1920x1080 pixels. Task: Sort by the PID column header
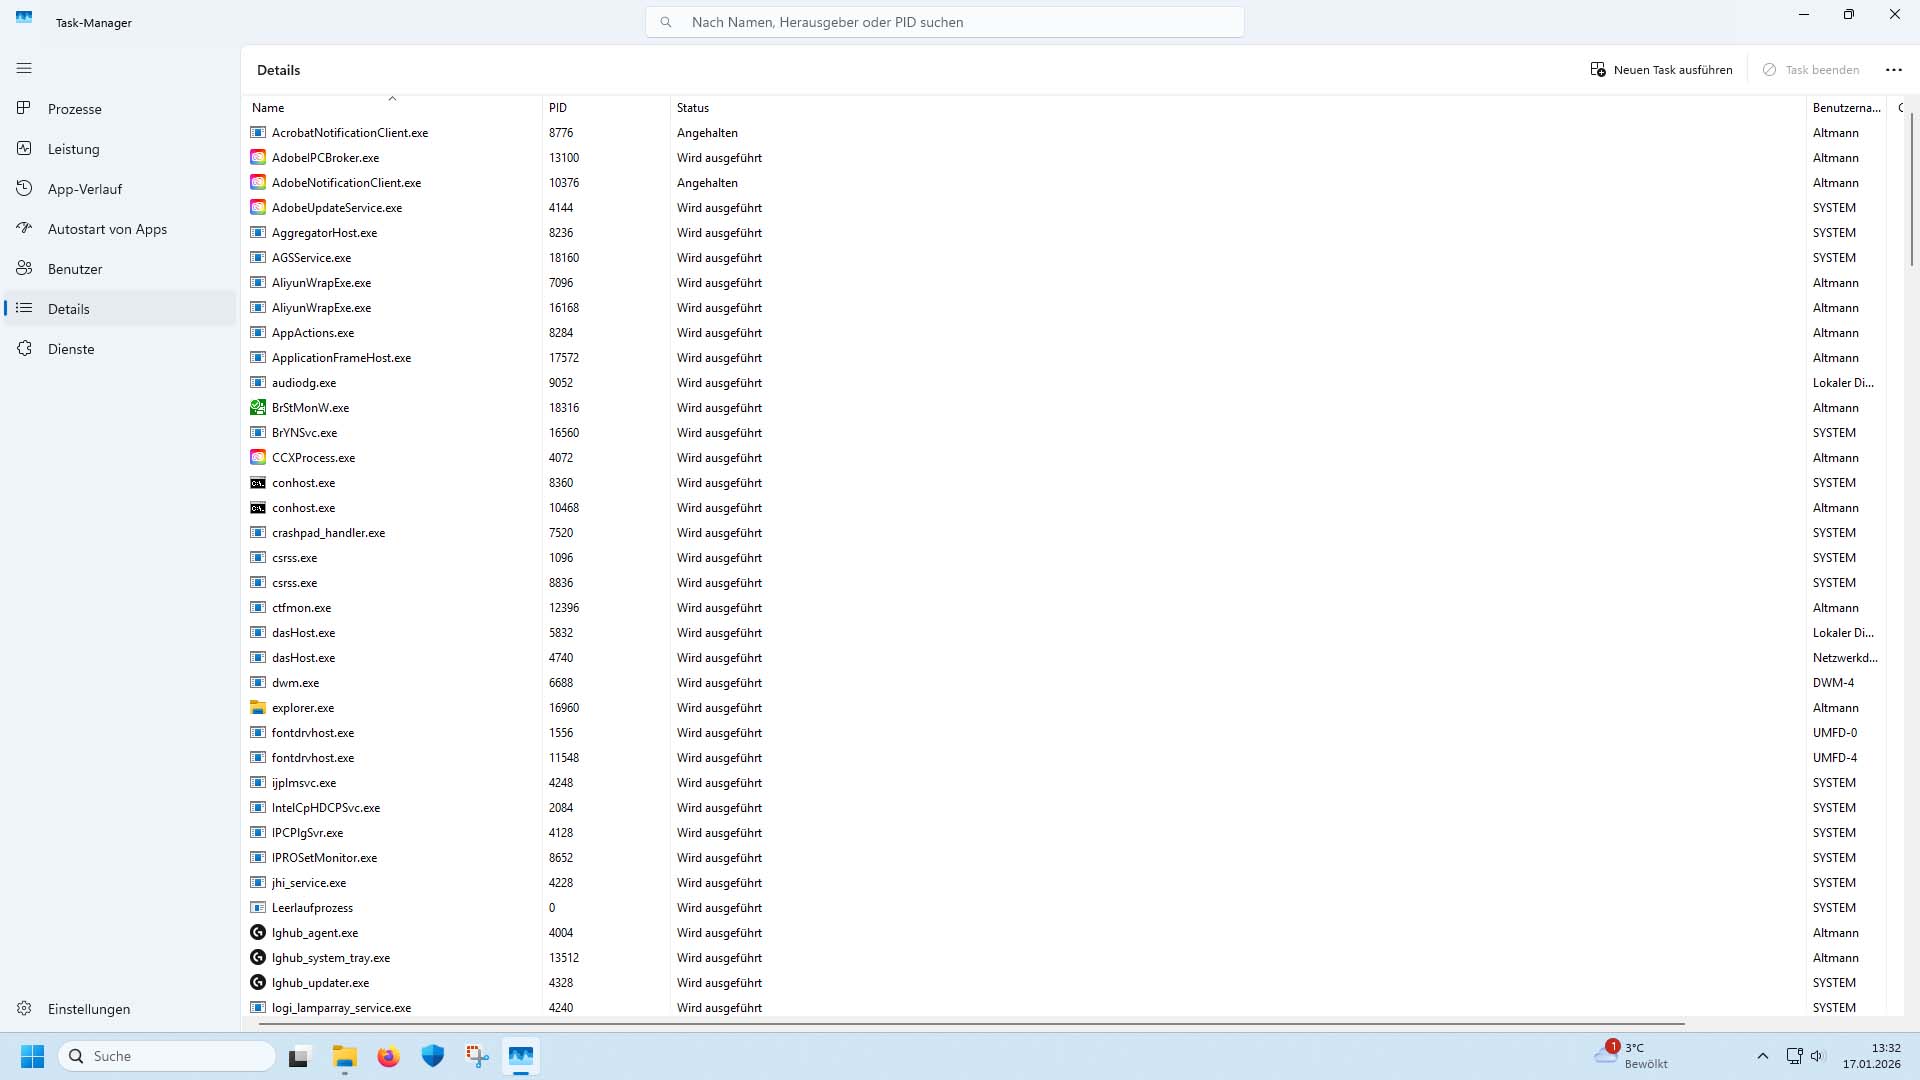(x=558, y=108)
